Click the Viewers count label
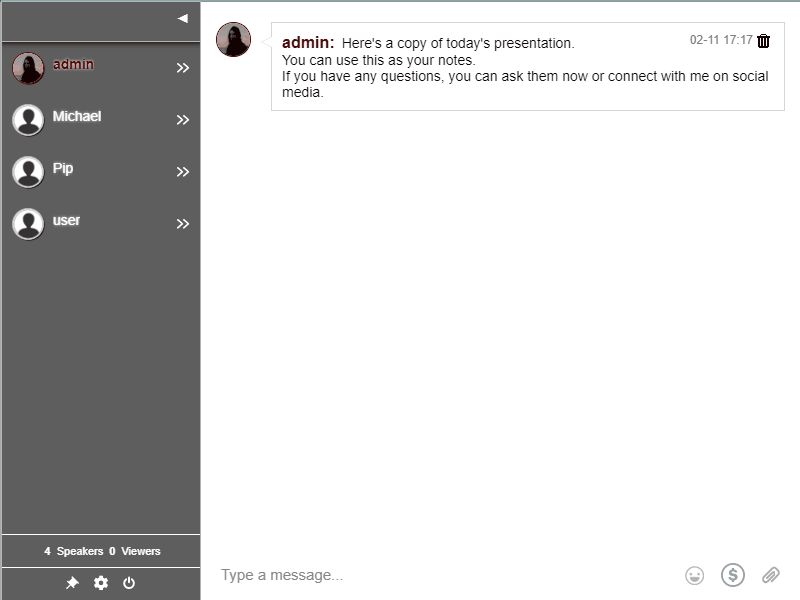The height and width of the screenshot is (600, 800). (x=135, y=551)
